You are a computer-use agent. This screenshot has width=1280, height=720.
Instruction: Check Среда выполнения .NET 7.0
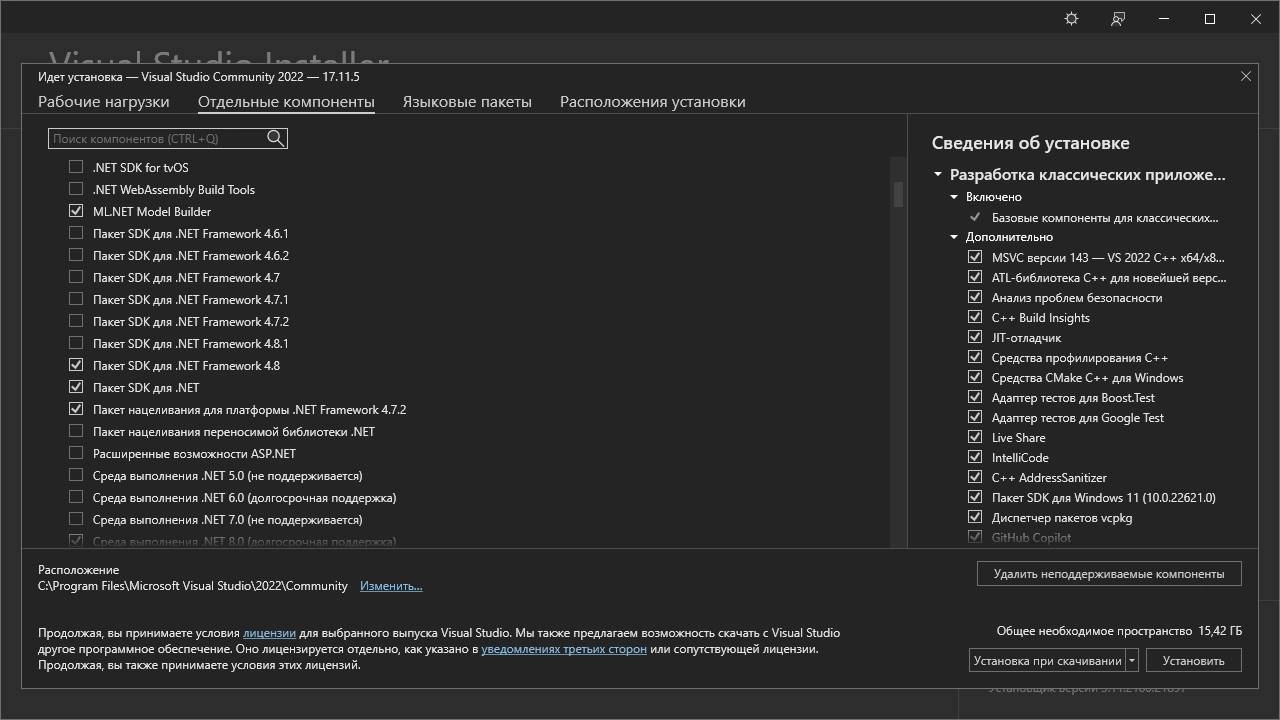coord(76,519)
